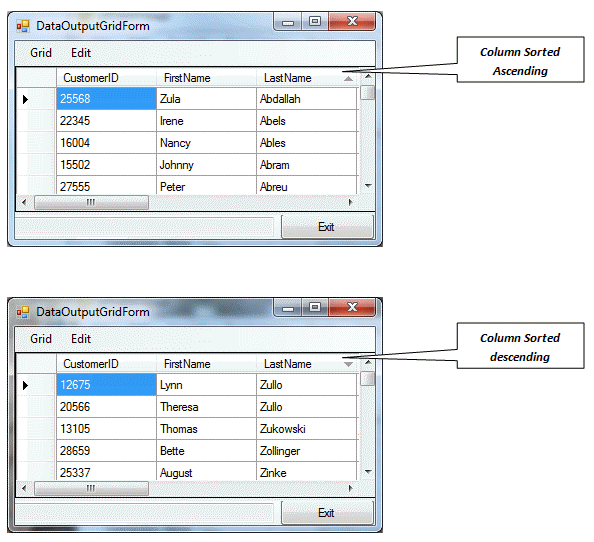Select cell 15502
594x542 pixels.
pos(106,165)
